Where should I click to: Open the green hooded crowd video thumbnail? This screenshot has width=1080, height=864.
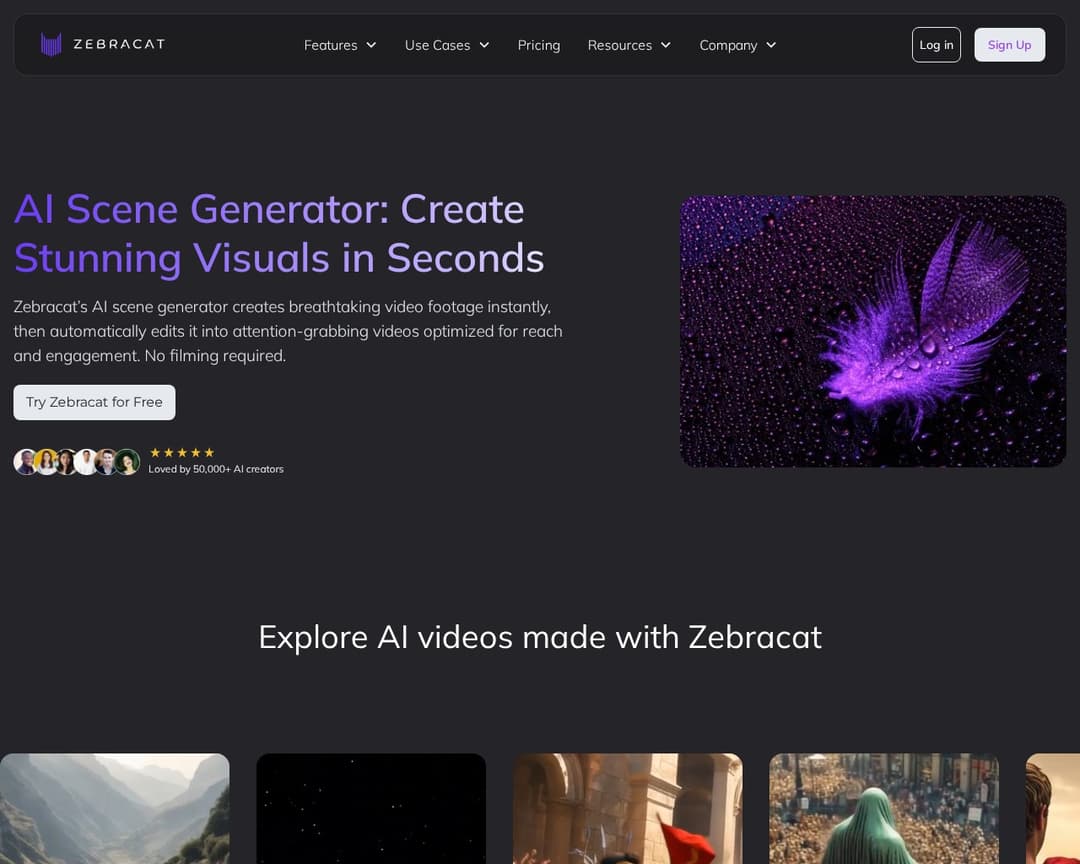coord(884,808)
